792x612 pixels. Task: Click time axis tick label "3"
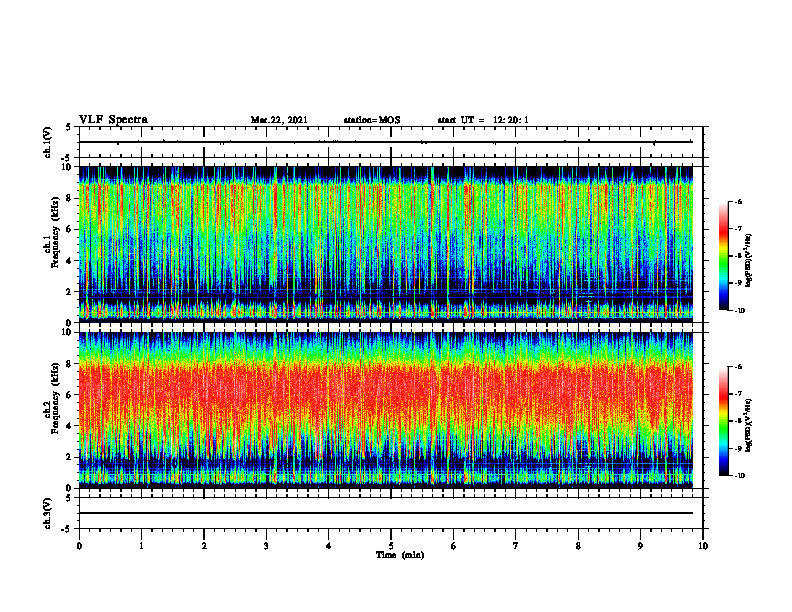coord(266,546)
